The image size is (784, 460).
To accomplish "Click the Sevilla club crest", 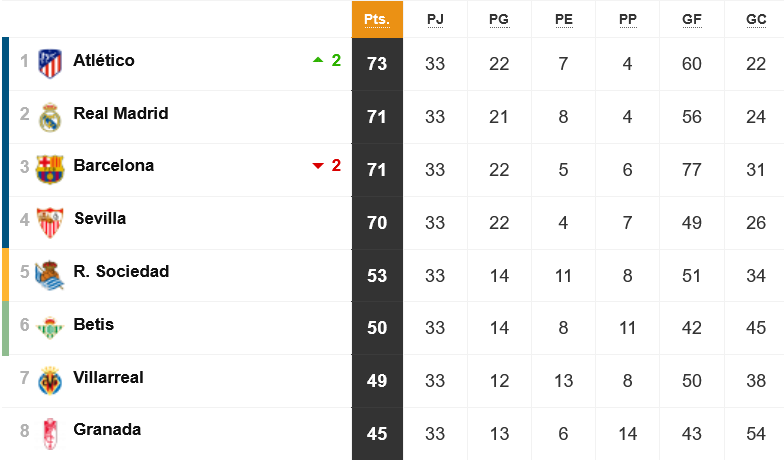I will (x=50, y=222).
